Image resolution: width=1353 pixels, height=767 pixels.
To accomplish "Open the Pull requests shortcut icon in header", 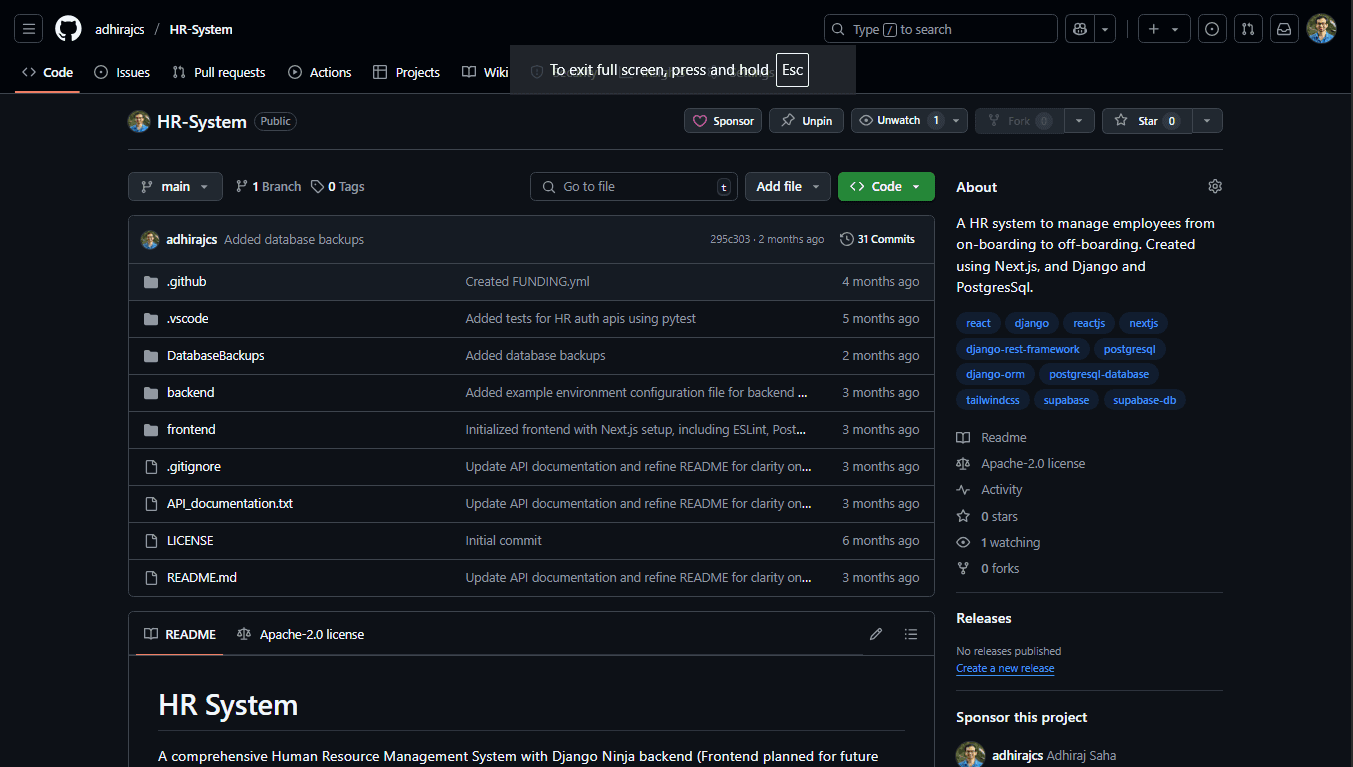I will [x=1248, y=29].
